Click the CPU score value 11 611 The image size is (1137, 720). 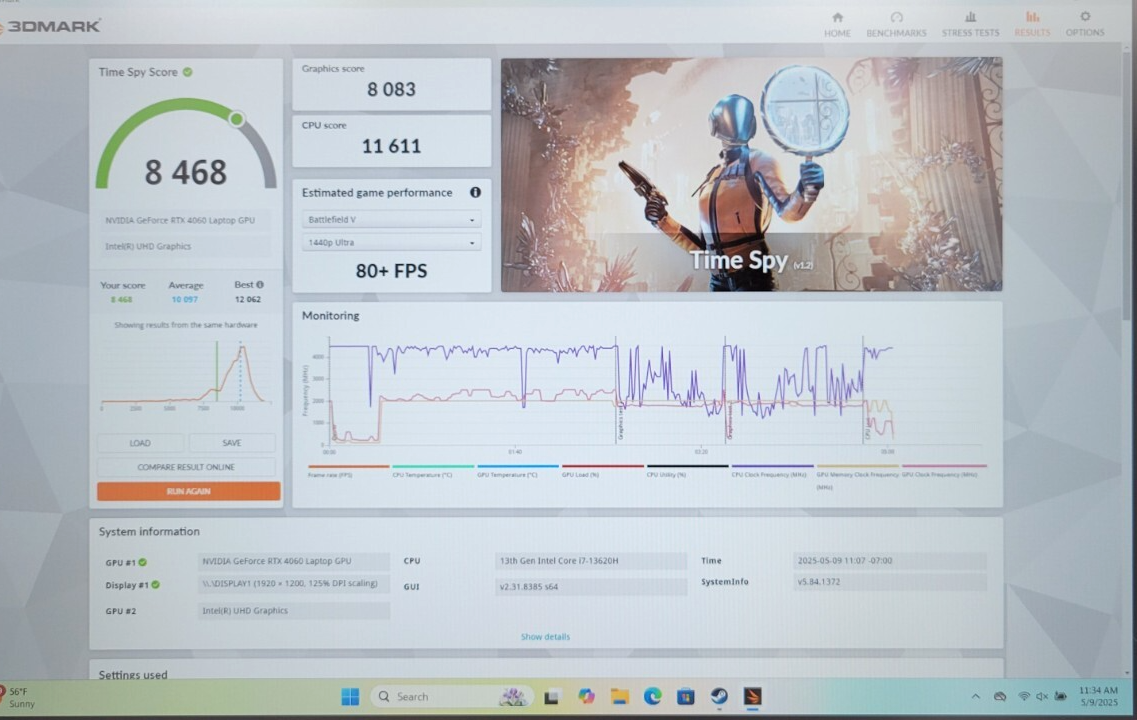[x=392, y=146]
